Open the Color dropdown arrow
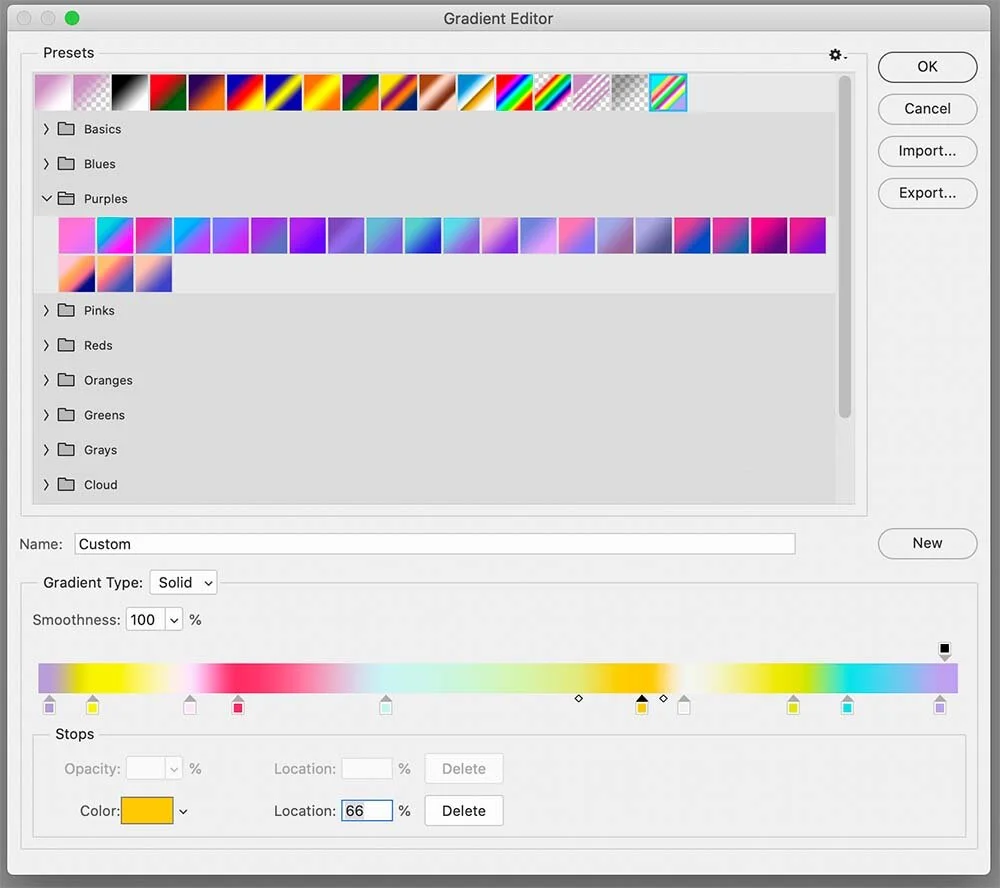This screenshot has width=1000, height=888. [184, 811]
